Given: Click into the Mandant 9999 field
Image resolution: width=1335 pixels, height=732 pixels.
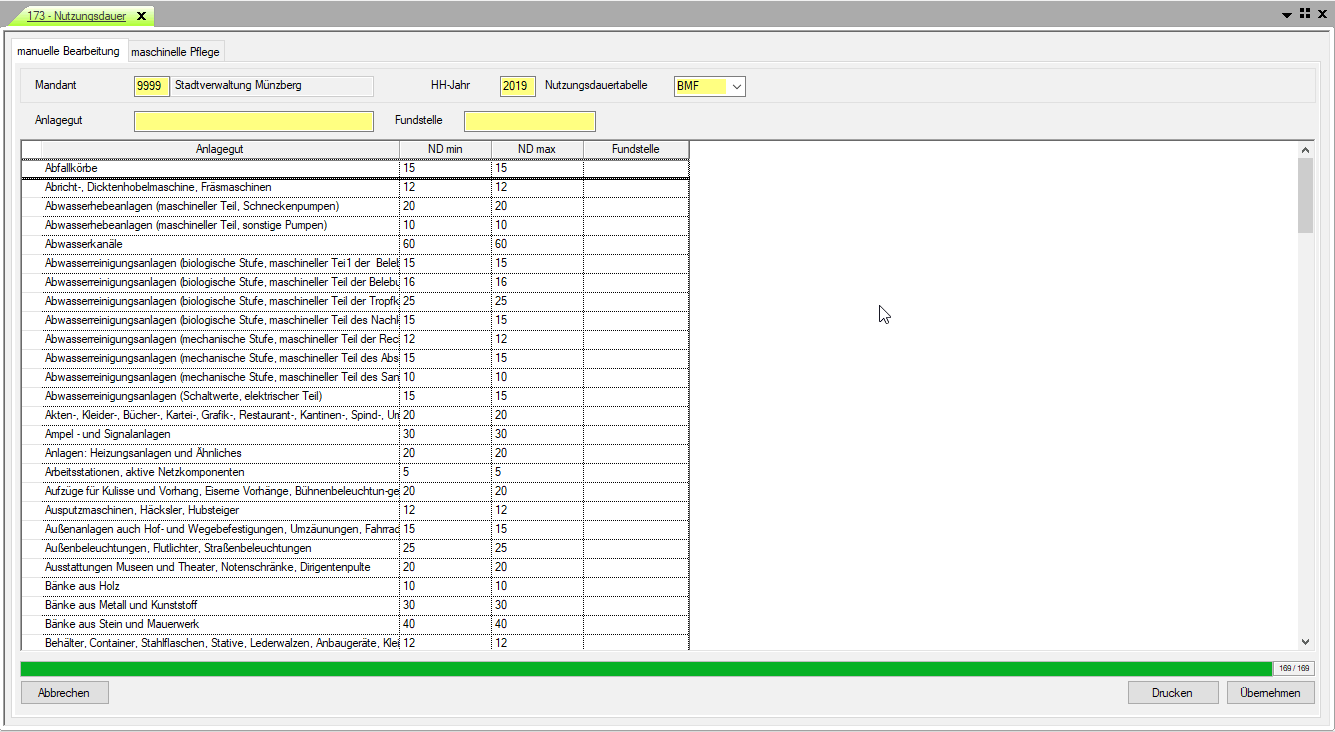Looking at the screenshot, I should 151,86.
